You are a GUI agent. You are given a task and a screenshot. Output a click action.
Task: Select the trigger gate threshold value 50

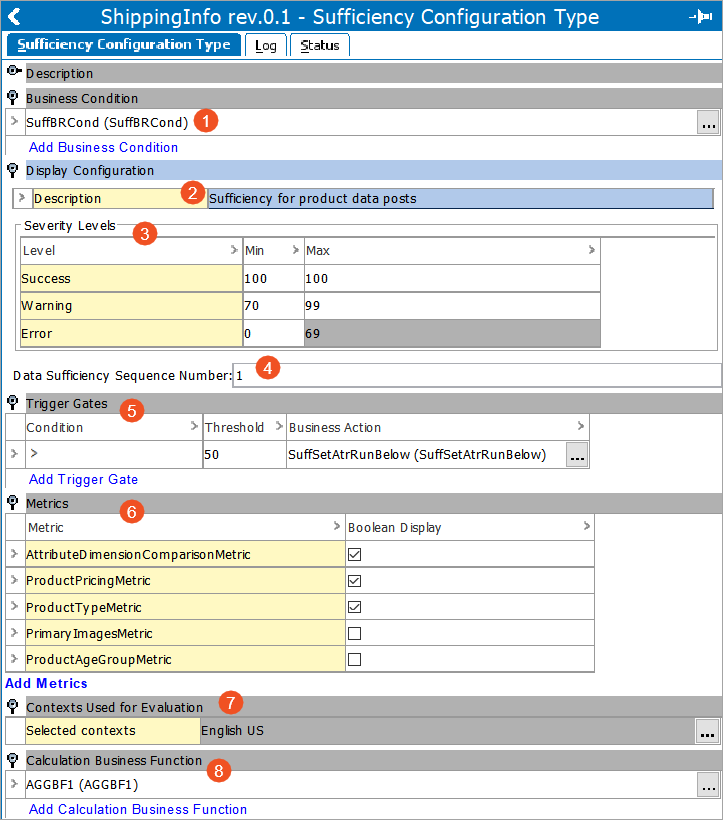click(x=244, y=454)
